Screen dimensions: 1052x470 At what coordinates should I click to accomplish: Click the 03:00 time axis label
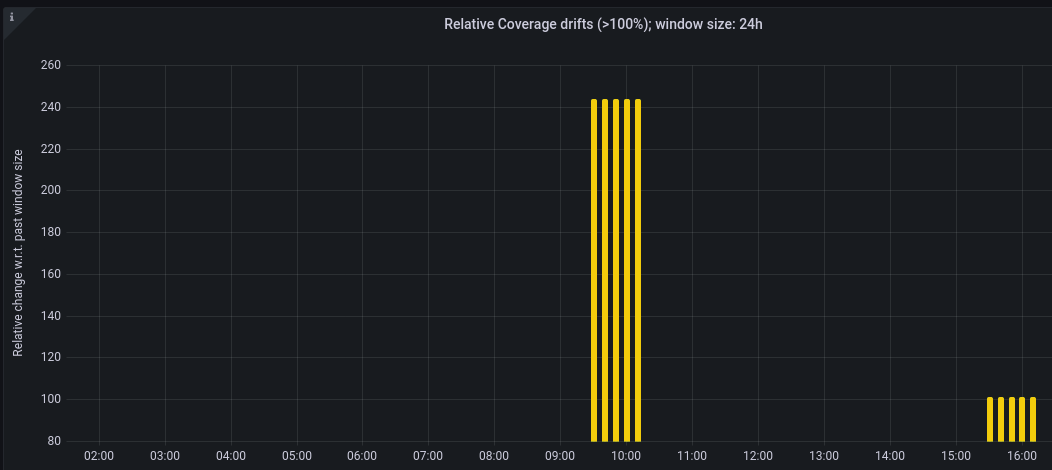click(x=165, y=456)
